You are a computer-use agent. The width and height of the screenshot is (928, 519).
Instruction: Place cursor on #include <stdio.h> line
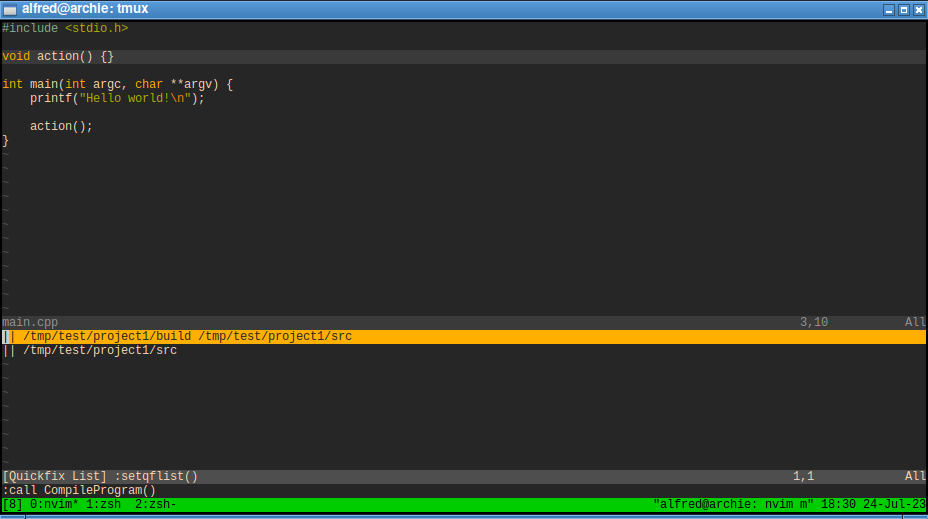(65, 28)
